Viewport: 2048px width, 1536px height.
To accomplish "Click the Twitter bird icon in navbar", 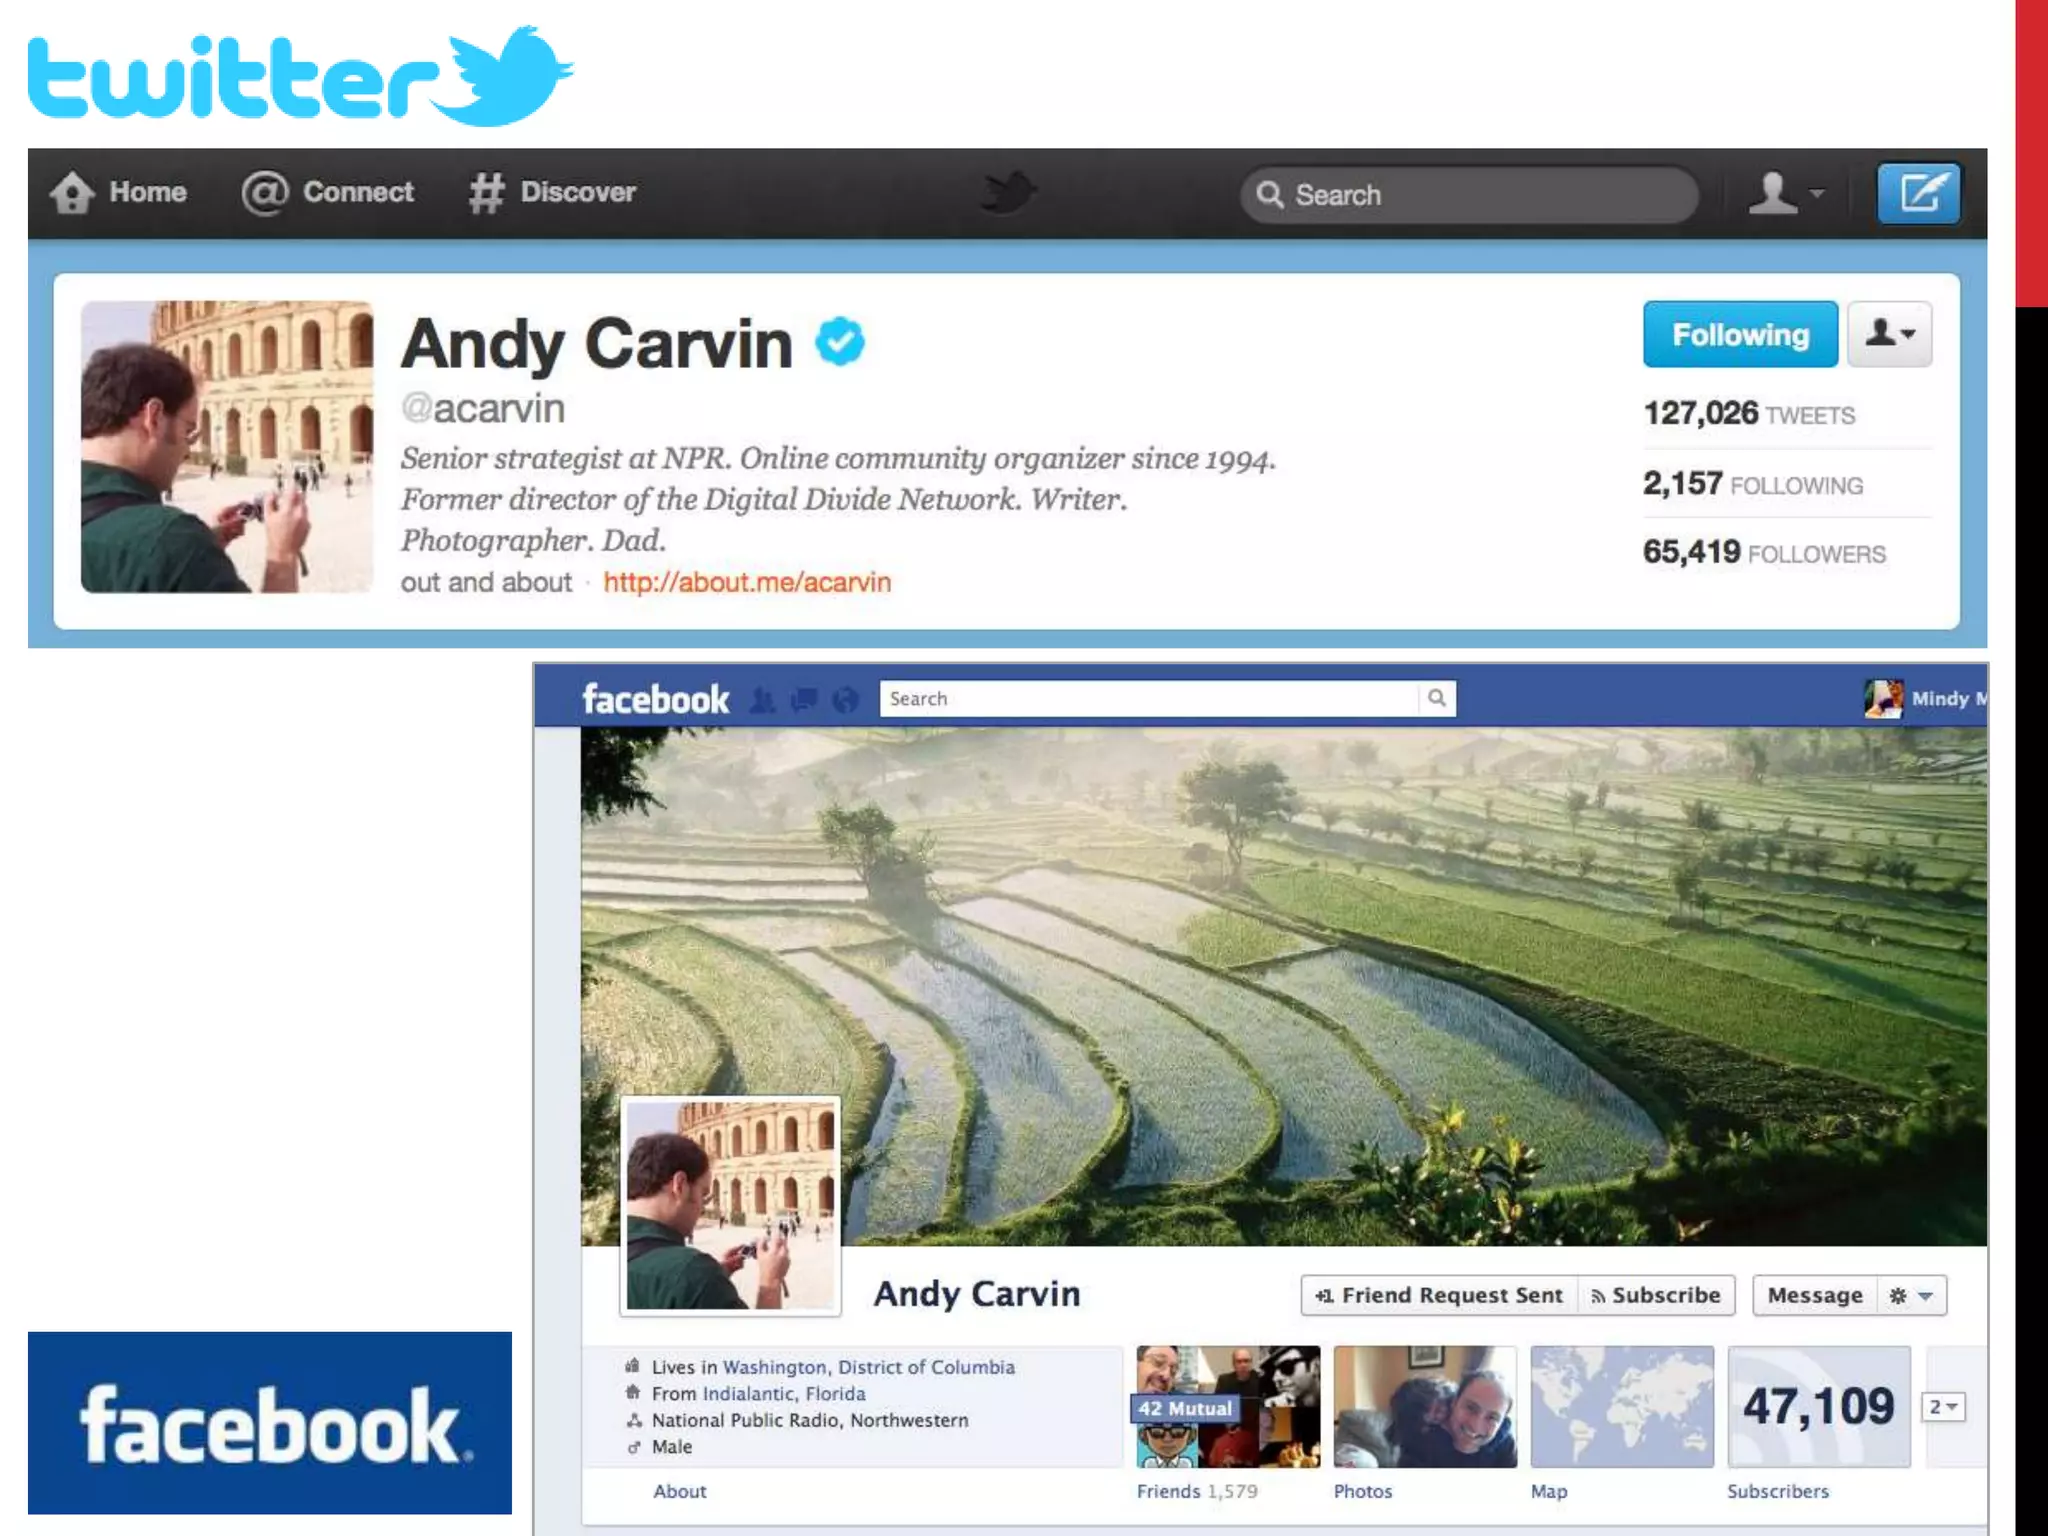I will (x=1007, y=192).
